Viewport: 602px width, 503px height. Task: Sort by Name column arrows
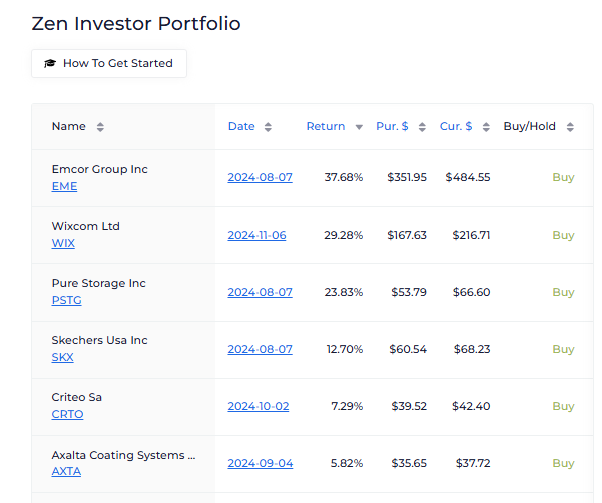pos(100,127)
